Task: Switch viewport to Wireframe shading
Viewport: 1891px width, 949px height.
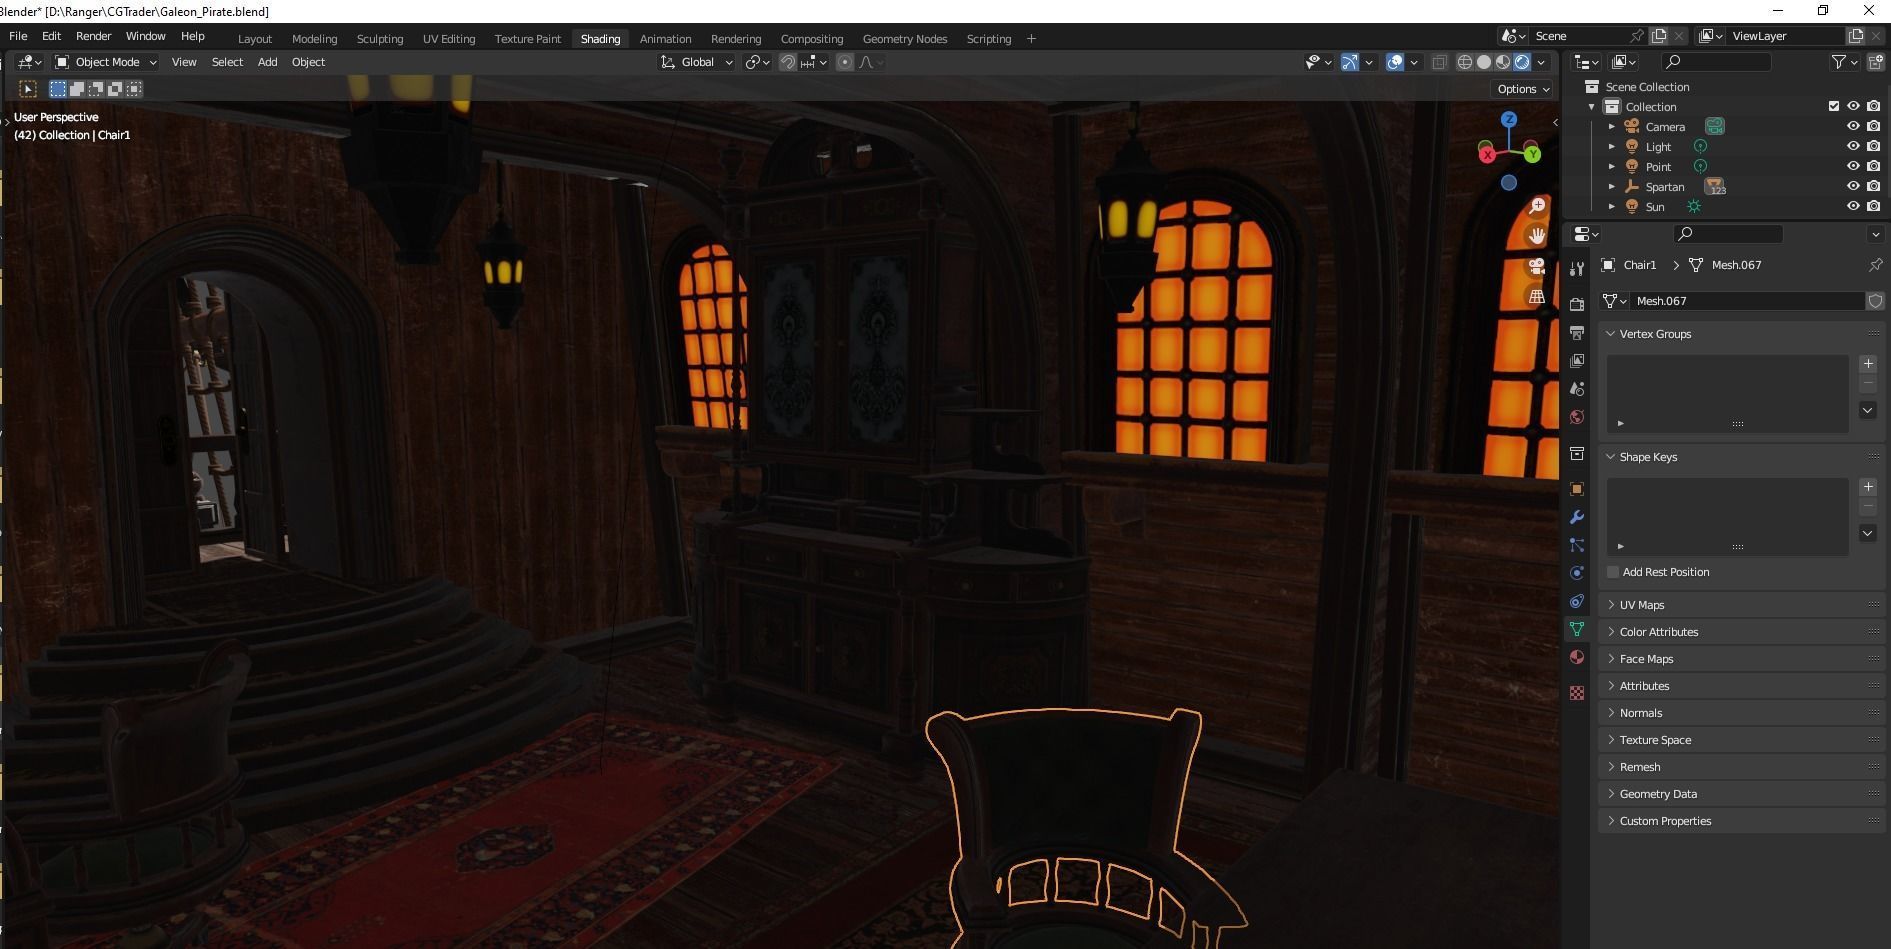Action: (x=1465, y=62)
